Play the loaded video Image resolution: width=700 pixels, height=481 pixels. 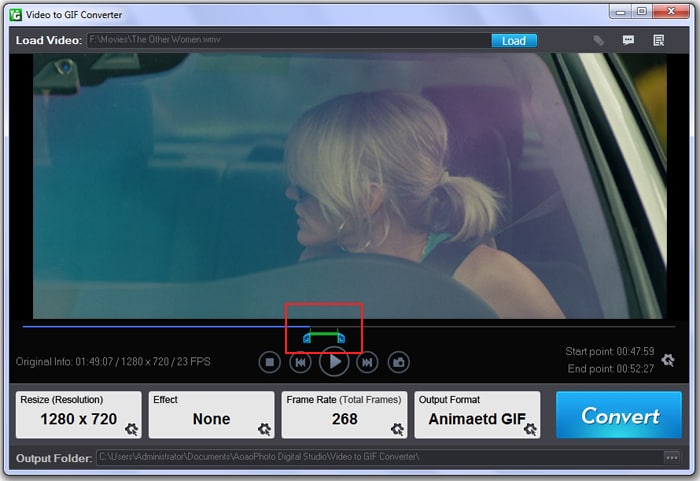coord(334,362)
